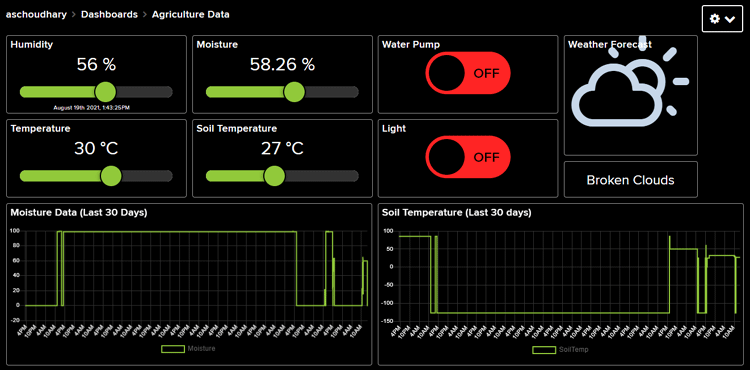Screen dimensions: 750x370
Task: Click the 30 °C temperature value
Action: 96,149
